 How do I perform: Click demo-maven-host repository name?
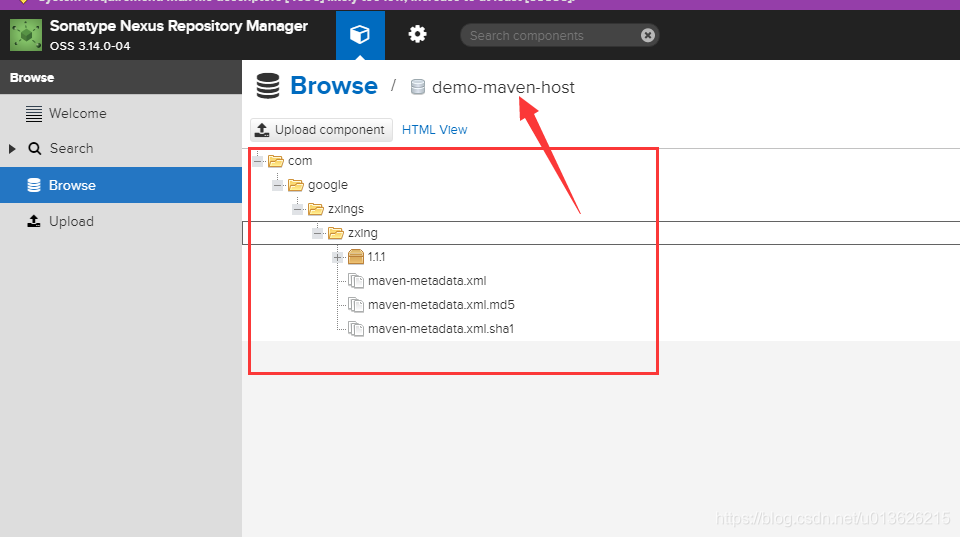[503, 88]
